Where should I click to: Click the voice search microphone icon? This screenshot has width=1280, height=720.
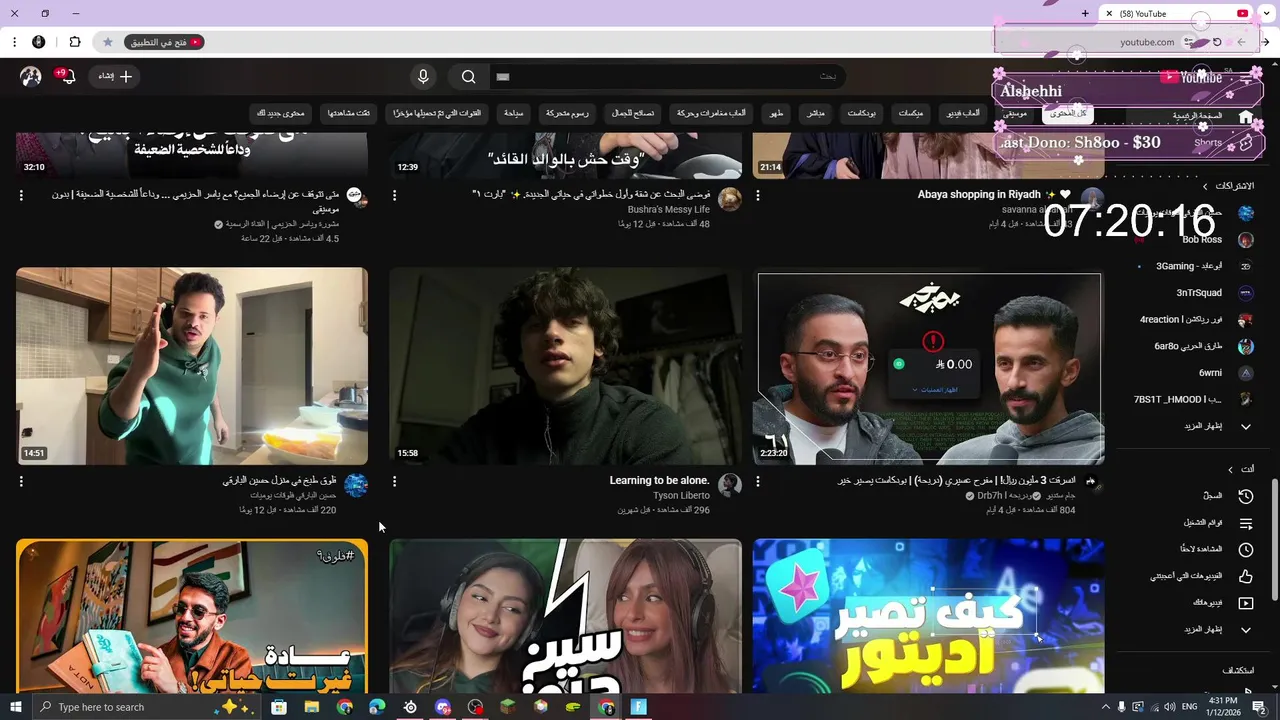pos(423,76)
